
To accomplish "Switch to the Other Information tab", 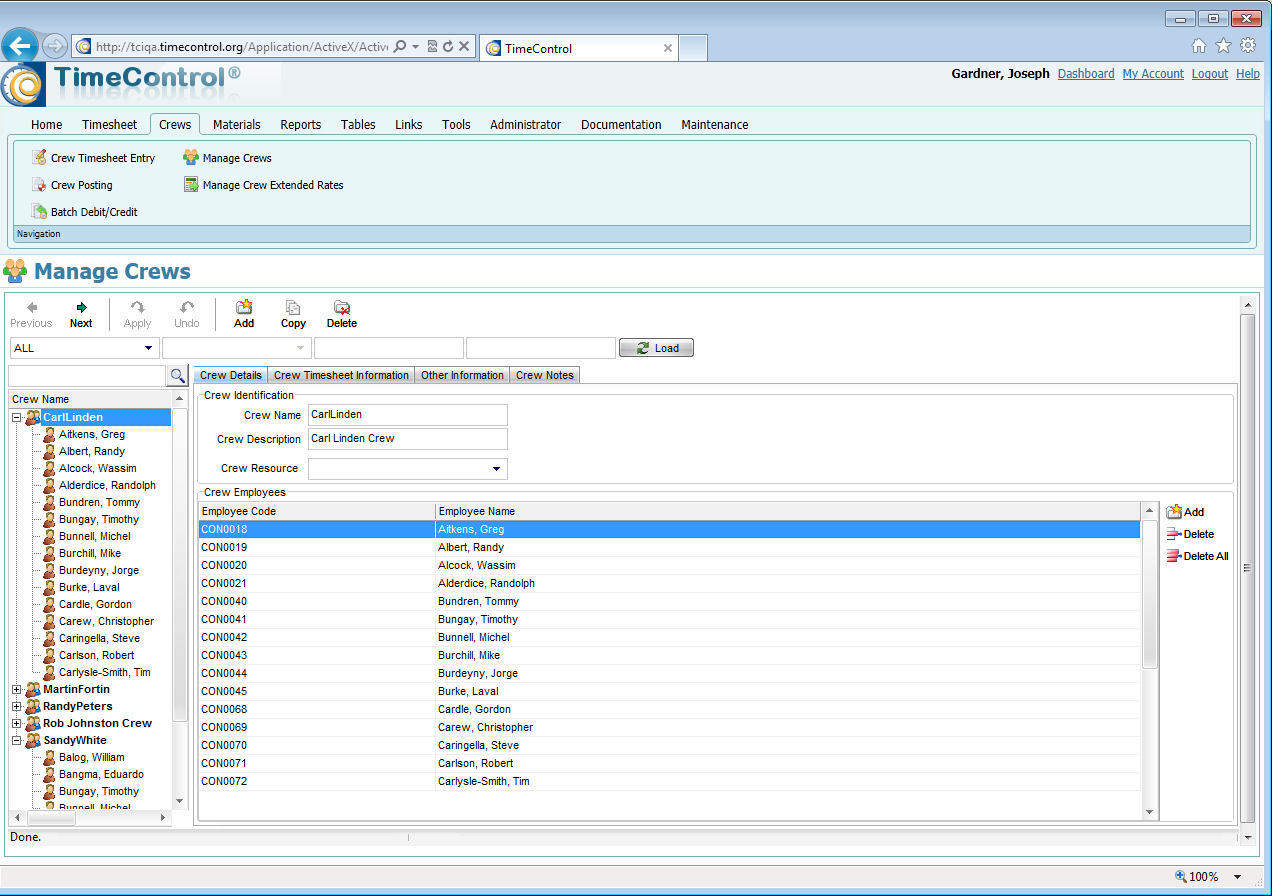I will tap(462, 376).
